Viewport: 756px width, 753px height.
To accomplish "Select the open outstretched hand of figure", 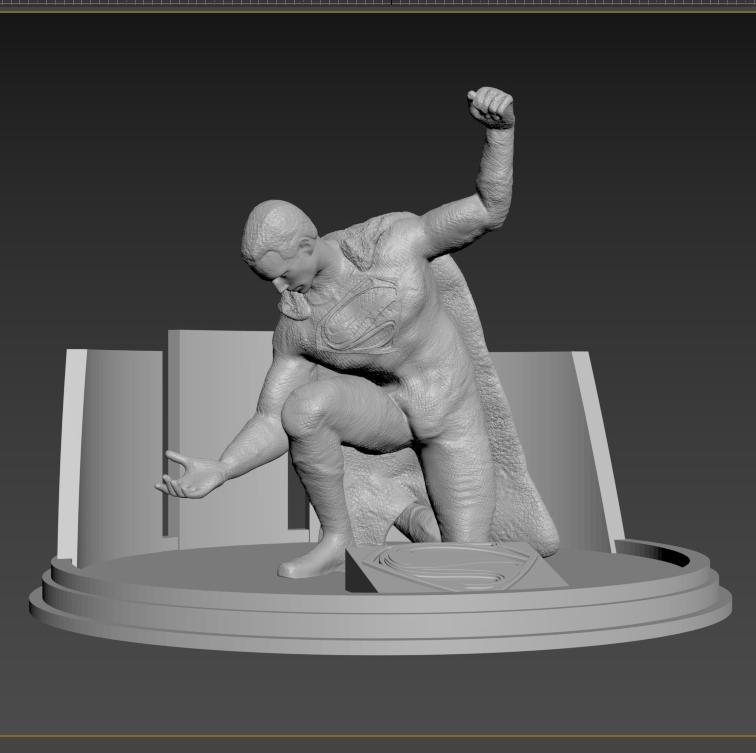I will coord(189,474).
